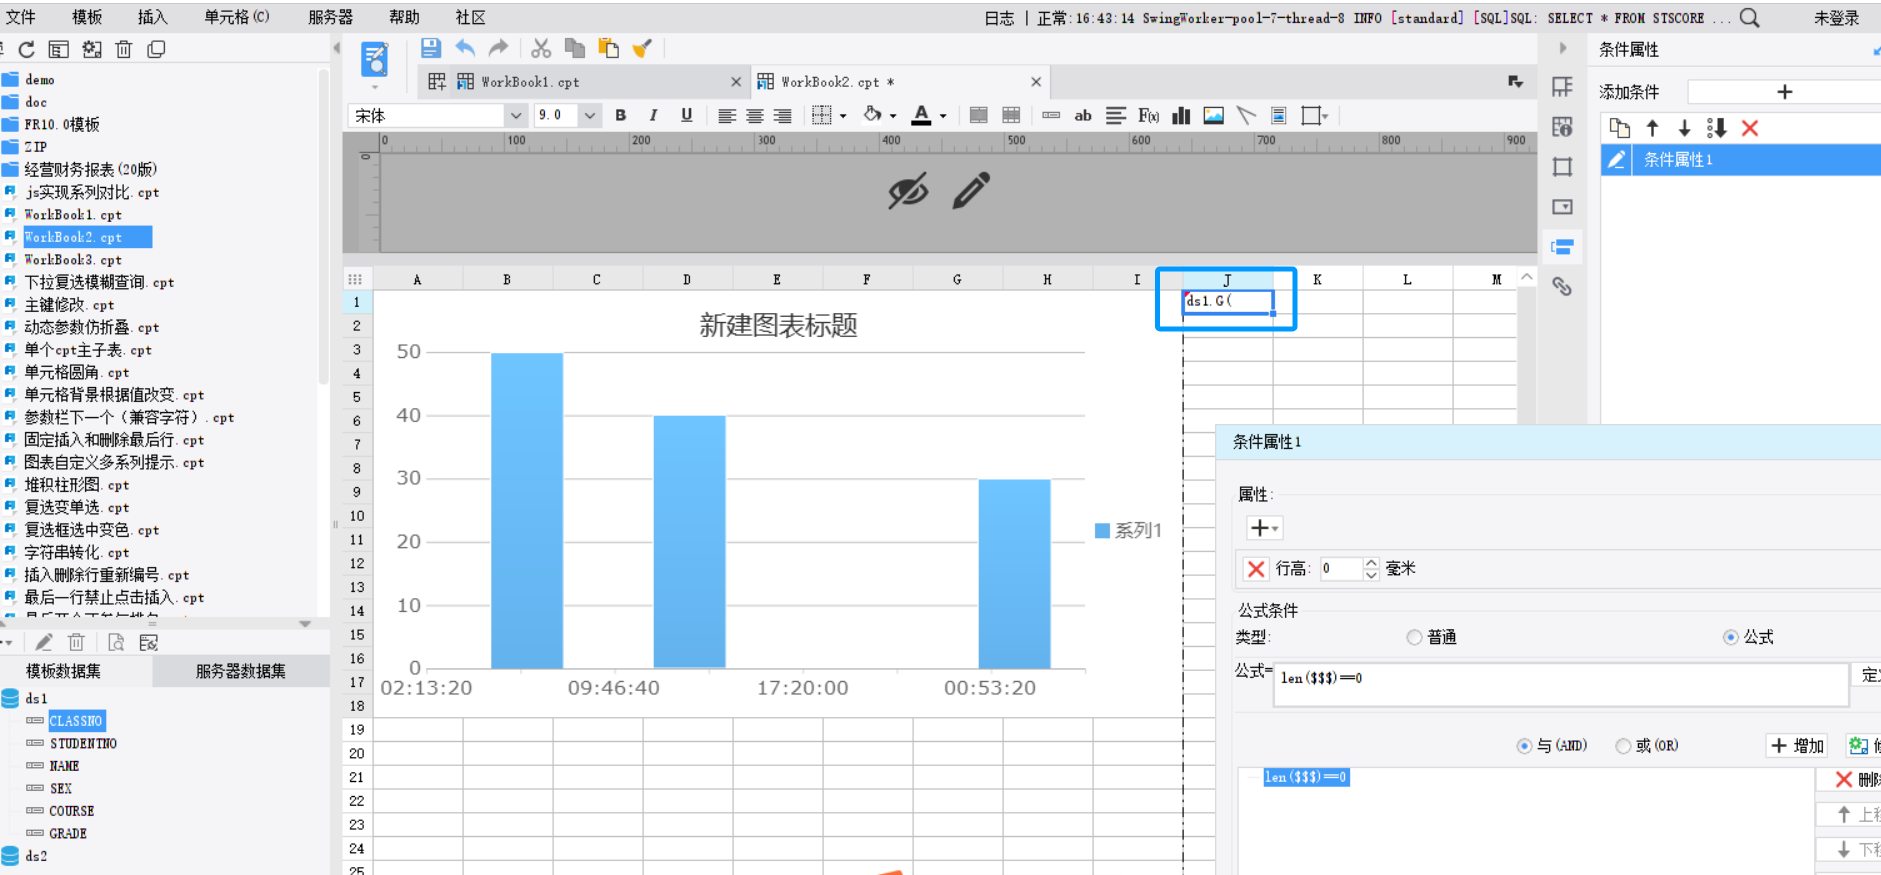Click into the formula input field
1881x875 pixels.
[x=1560, y=684]
